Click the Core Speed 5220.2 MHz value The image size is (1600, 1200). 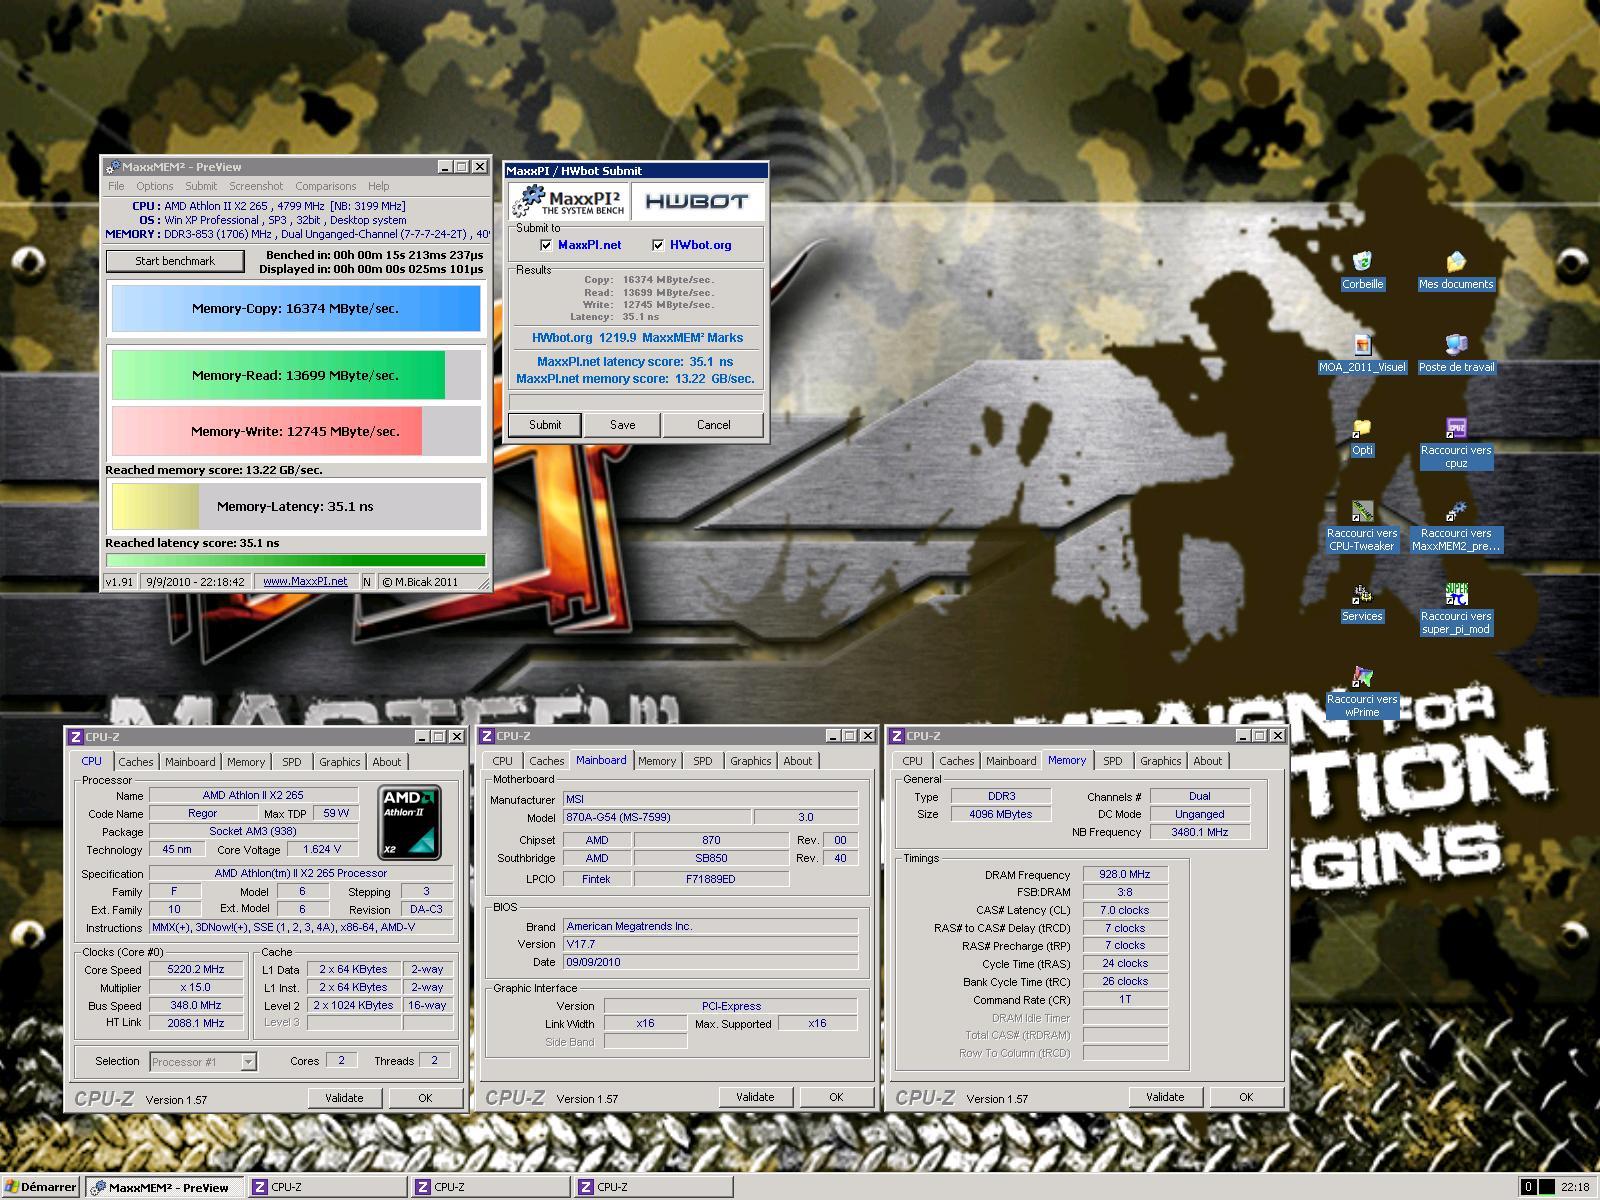click(196, 969)
